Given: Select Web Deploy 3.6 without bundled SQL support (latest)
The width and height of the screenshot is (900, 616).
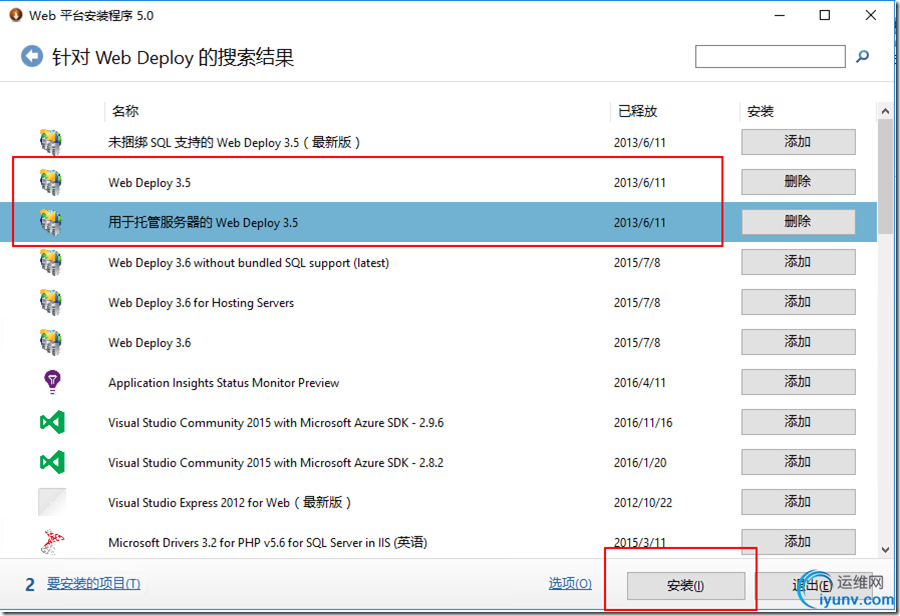Looking at the screenshot, I should [x=249, y=263].
